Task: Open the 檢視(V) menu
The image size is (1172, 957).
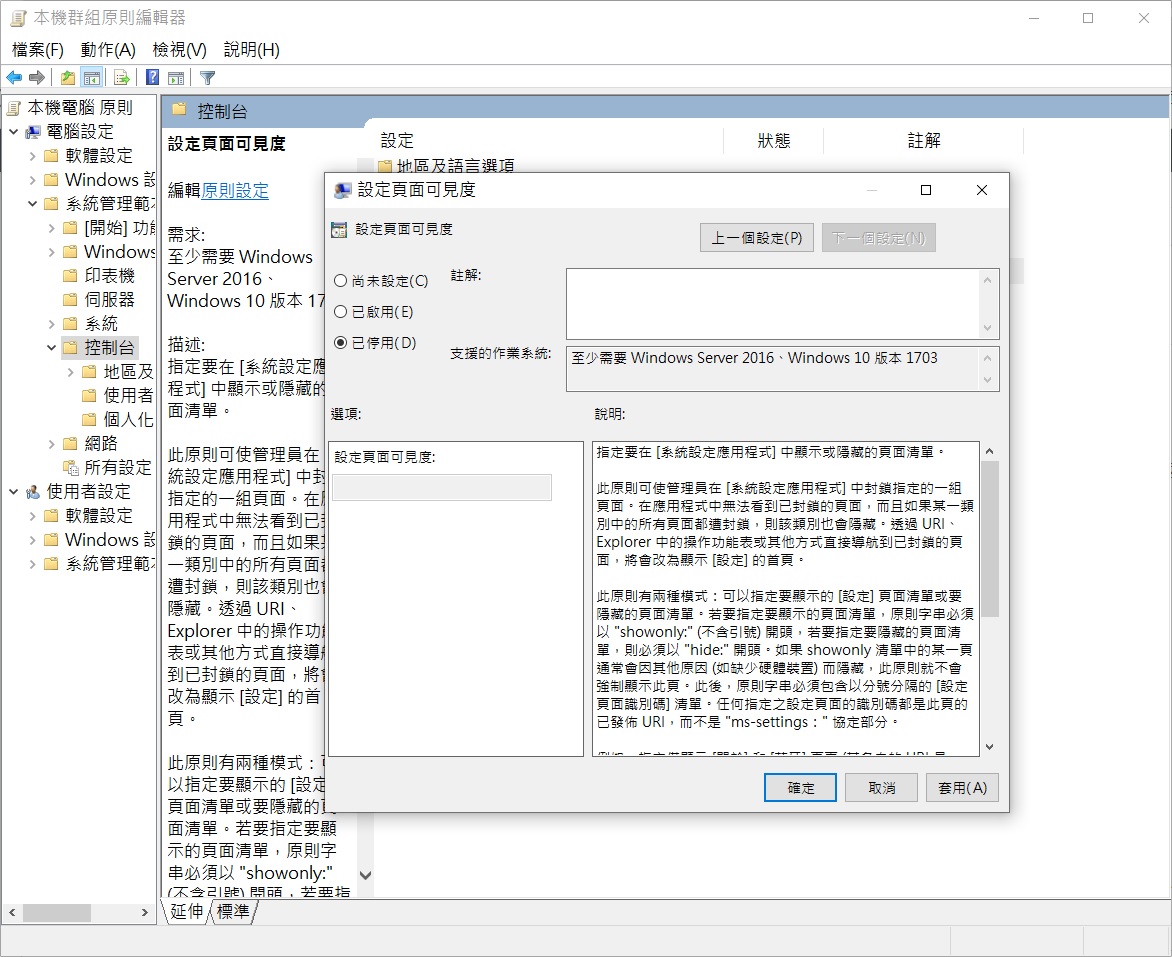Action: click(179, 50)
